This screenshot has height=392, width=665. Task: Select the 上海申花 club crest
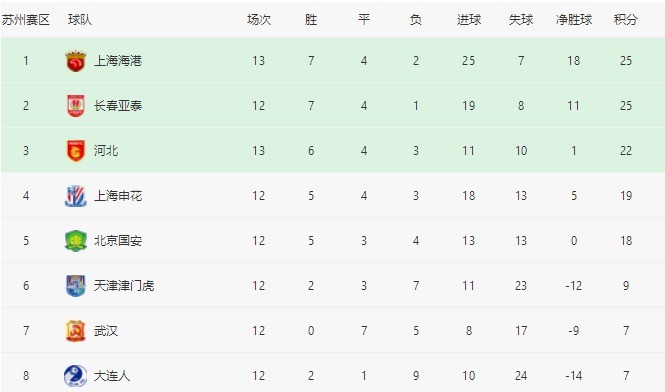[x=76, y=196]
